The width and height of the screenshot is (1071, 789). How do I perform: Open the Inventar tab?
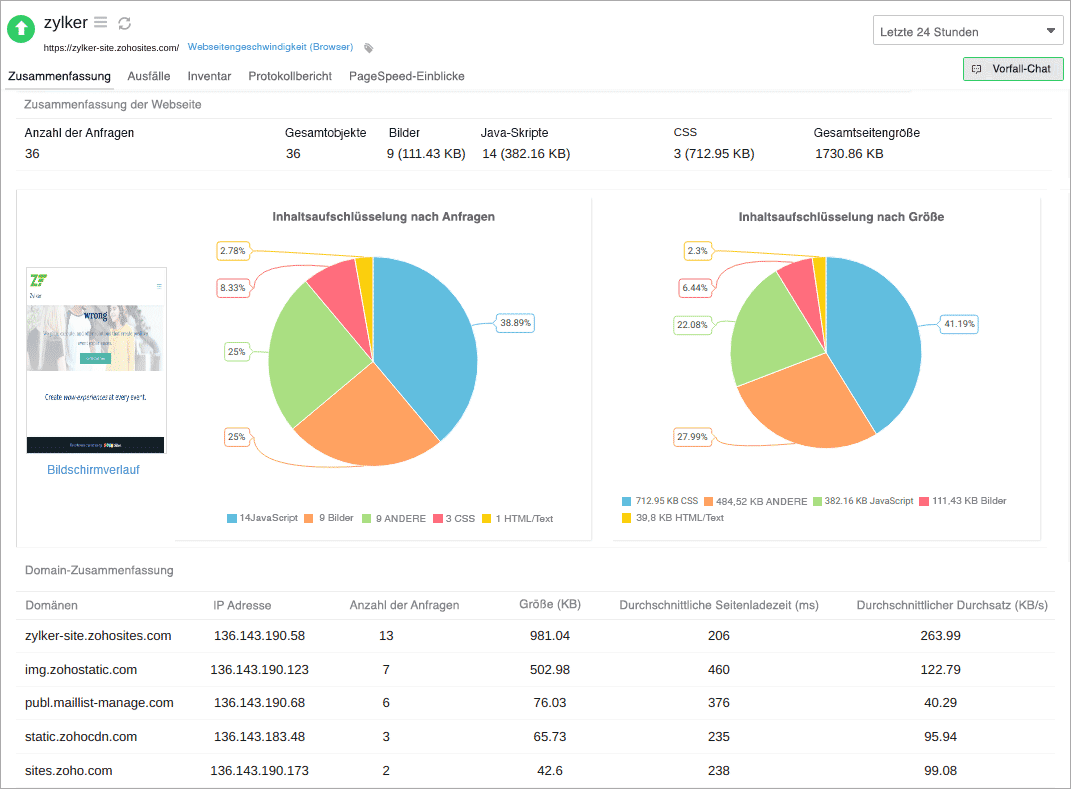coord(209,75)
